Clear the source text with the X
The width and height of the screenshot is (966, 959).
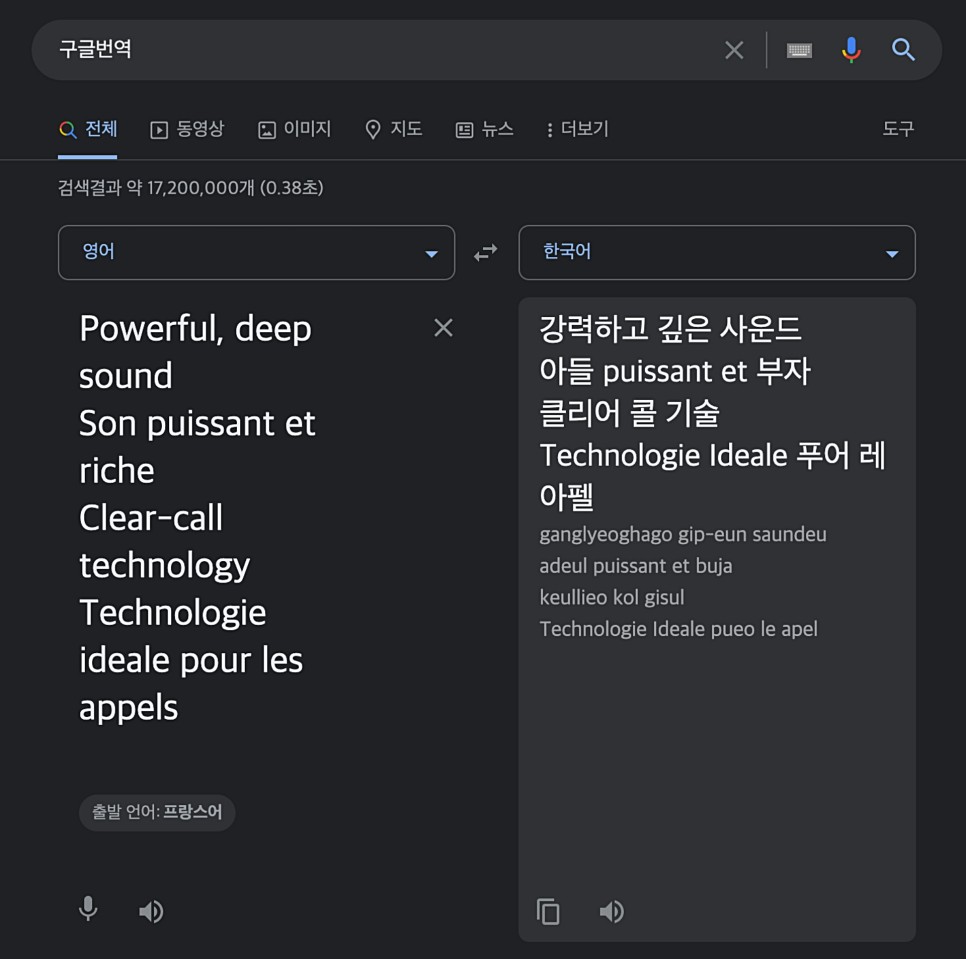pyautogui.click(x=443, y=327)
